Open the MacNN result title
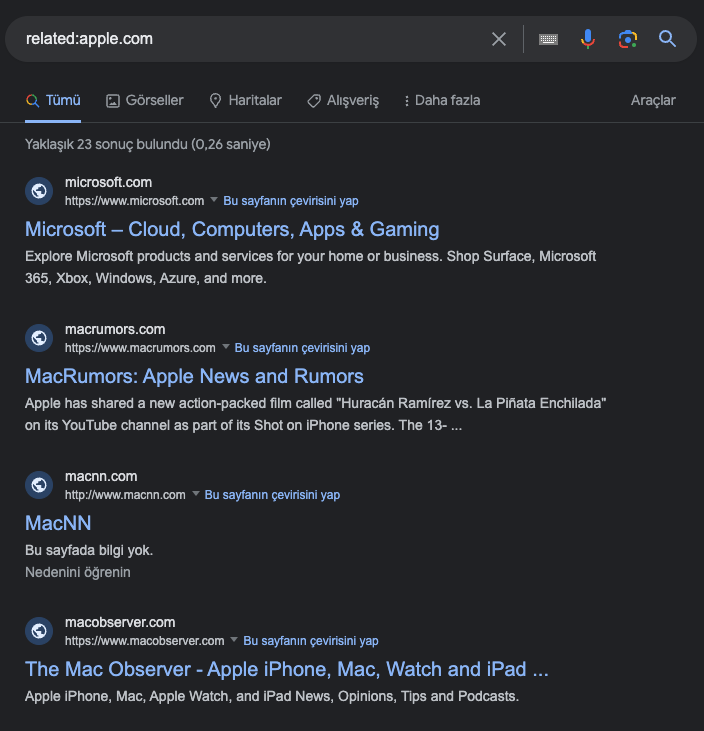This screenshot has height=731, width=704. coord(58,523)
